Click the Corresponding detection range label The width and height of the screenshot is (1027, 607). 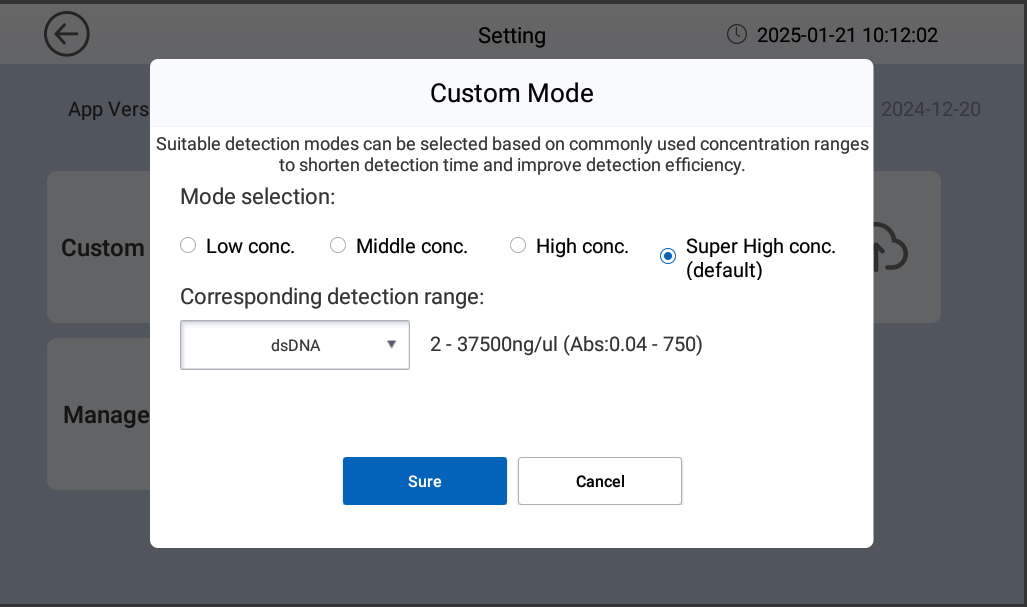[x=332, y=297]
